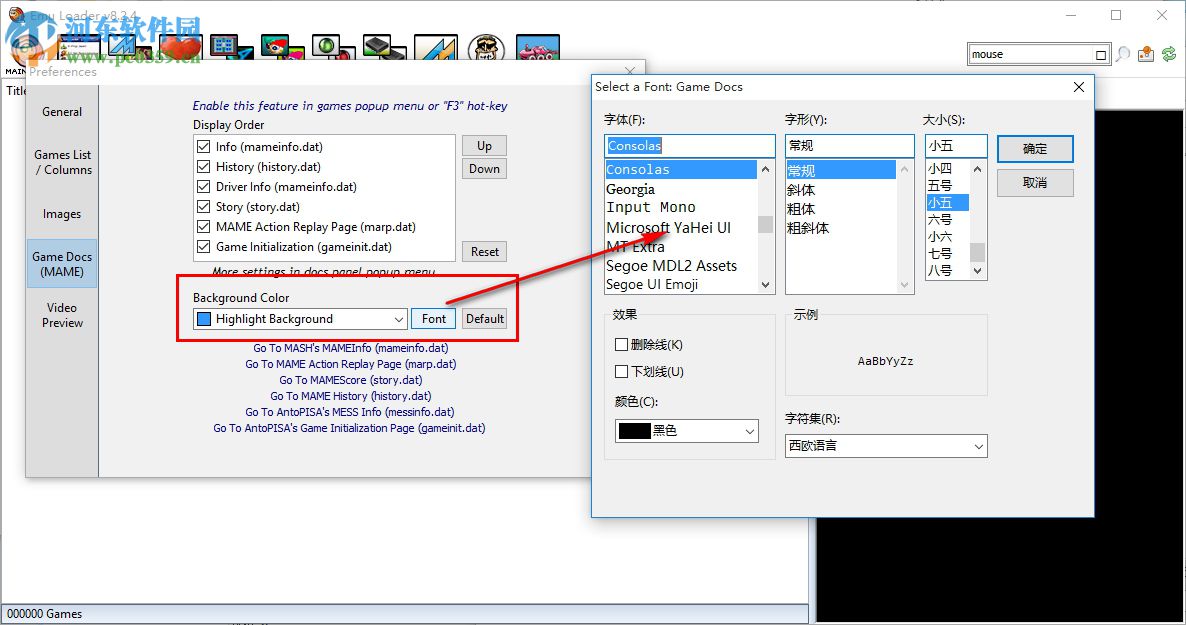
Task: Focus the search field containing mouse
Action: pos(1030,54)
